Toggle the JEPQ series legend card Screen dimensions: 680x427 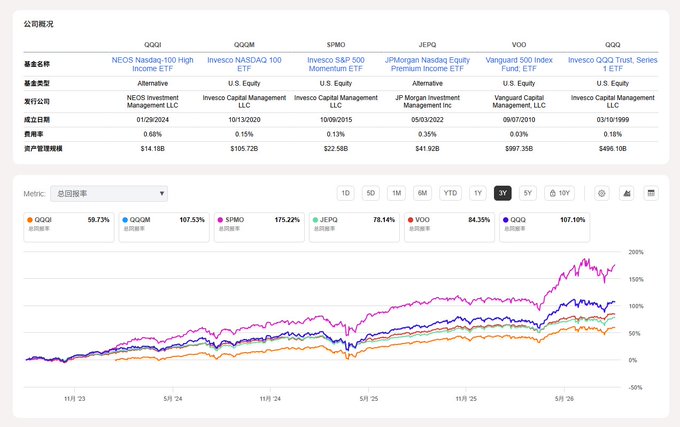(354, 227)
